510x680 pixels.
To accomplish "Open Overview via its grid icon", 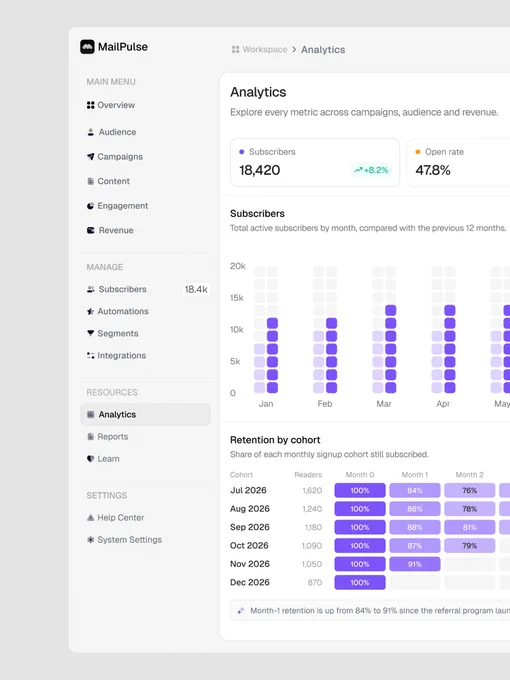I will (90, 105).
